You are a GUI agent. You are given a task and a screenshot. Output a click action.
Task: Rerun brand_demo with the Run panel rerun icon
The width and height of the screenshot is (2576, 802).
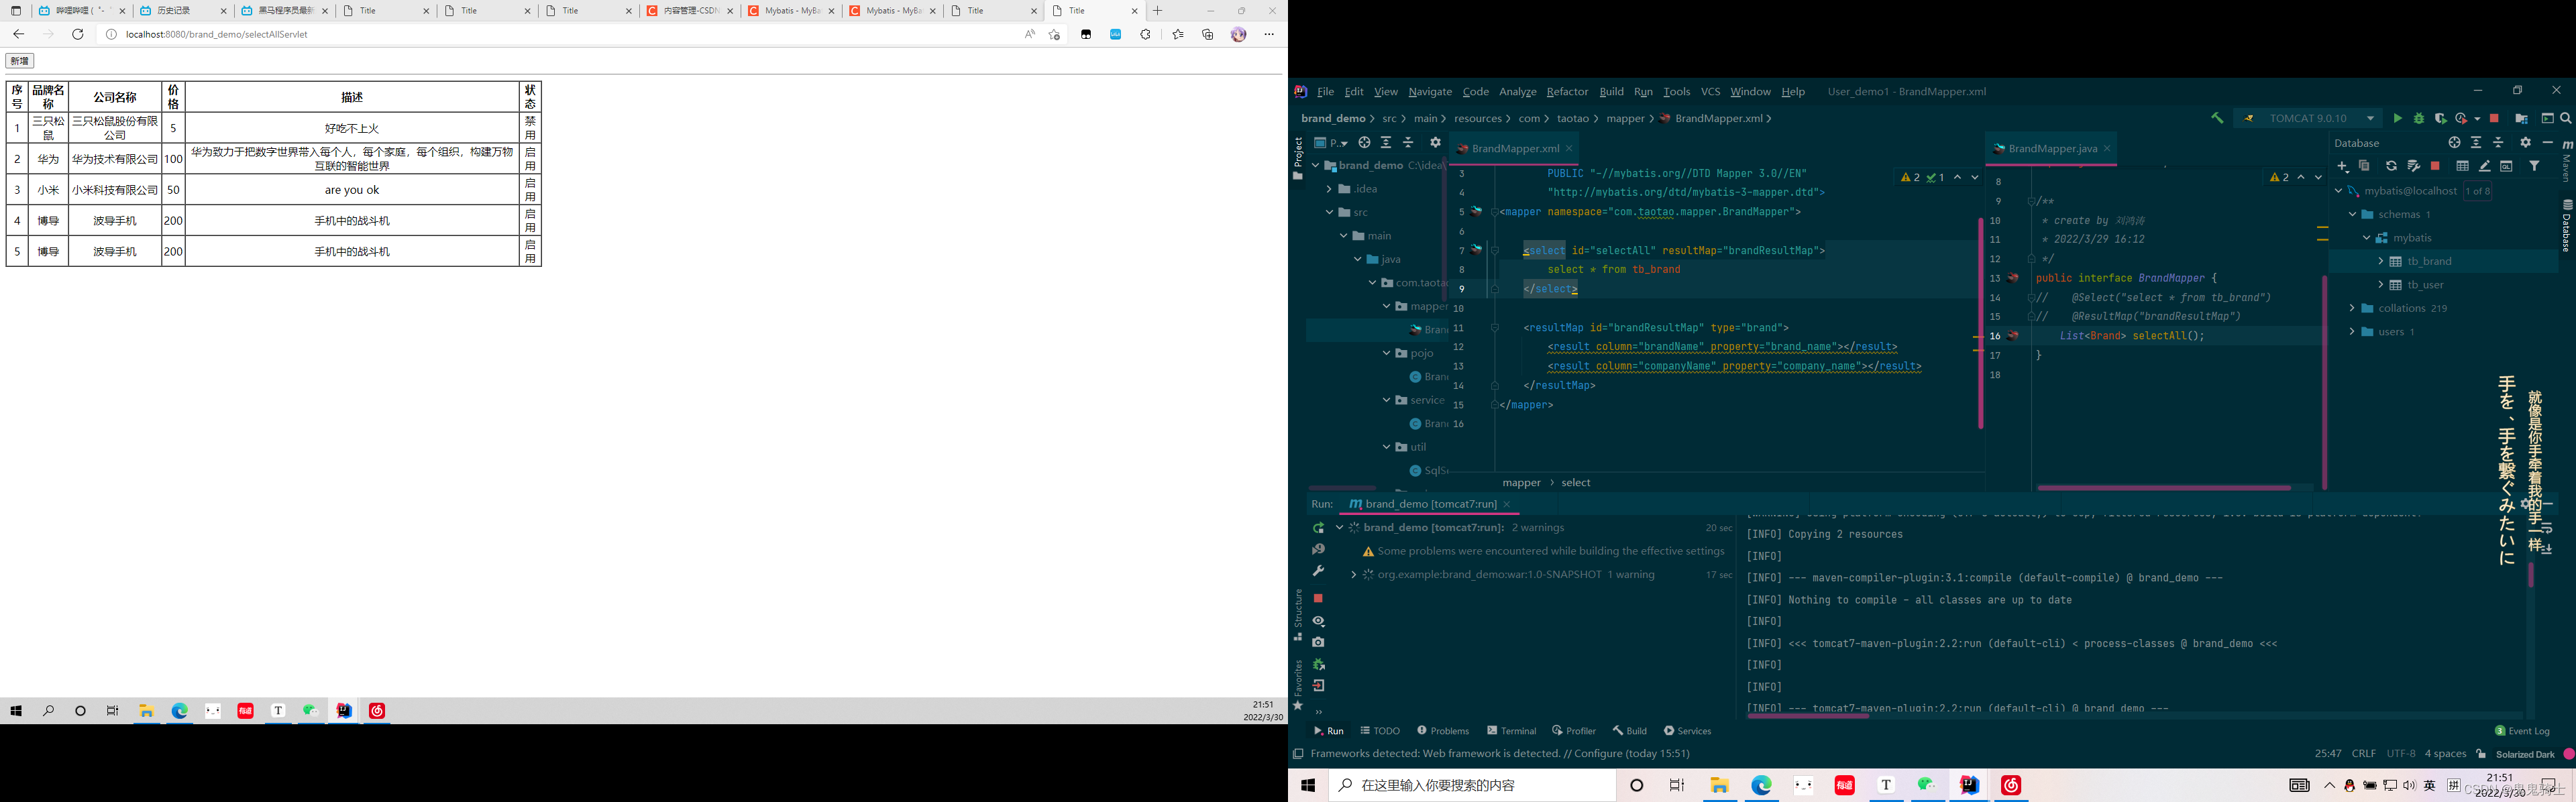(x=1319, y=528)
